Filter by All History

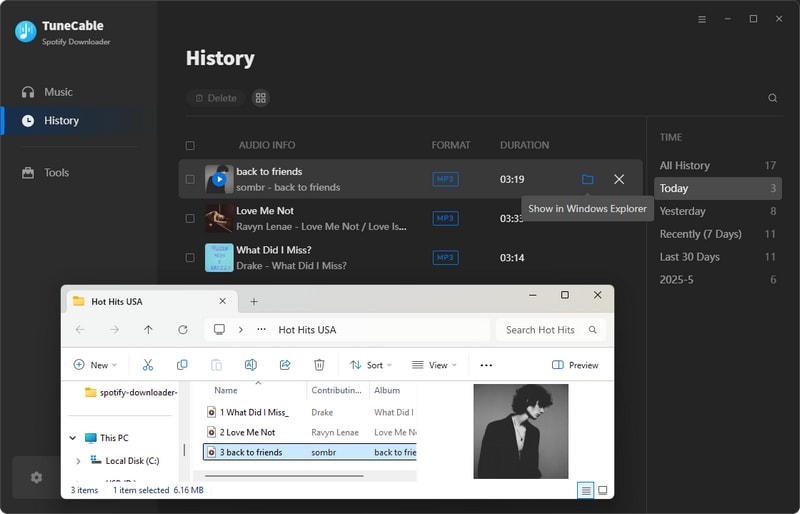tap(717, 165)
